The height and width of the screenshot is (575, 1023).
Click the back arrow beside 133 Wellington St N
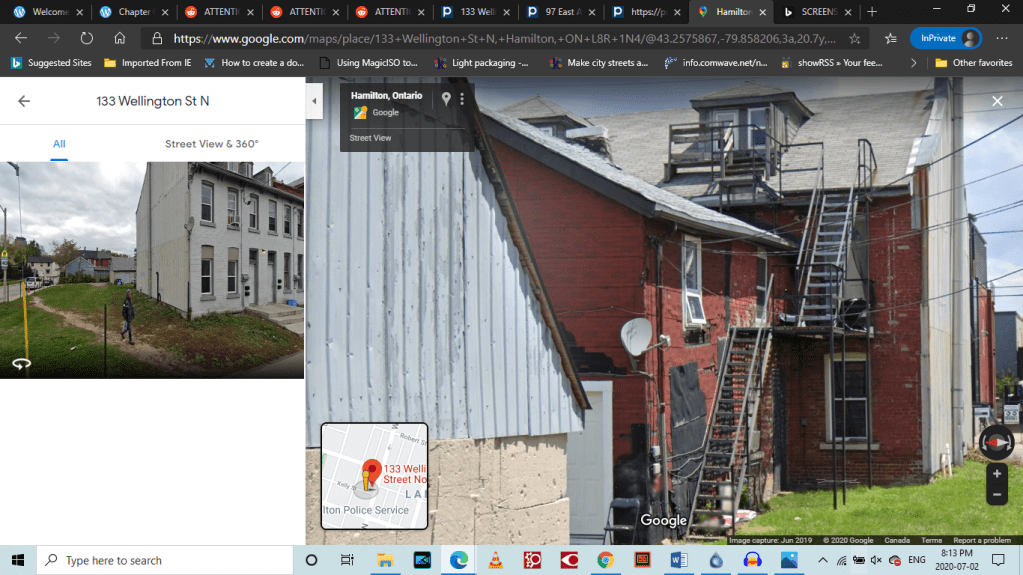[x=24, y=101]
